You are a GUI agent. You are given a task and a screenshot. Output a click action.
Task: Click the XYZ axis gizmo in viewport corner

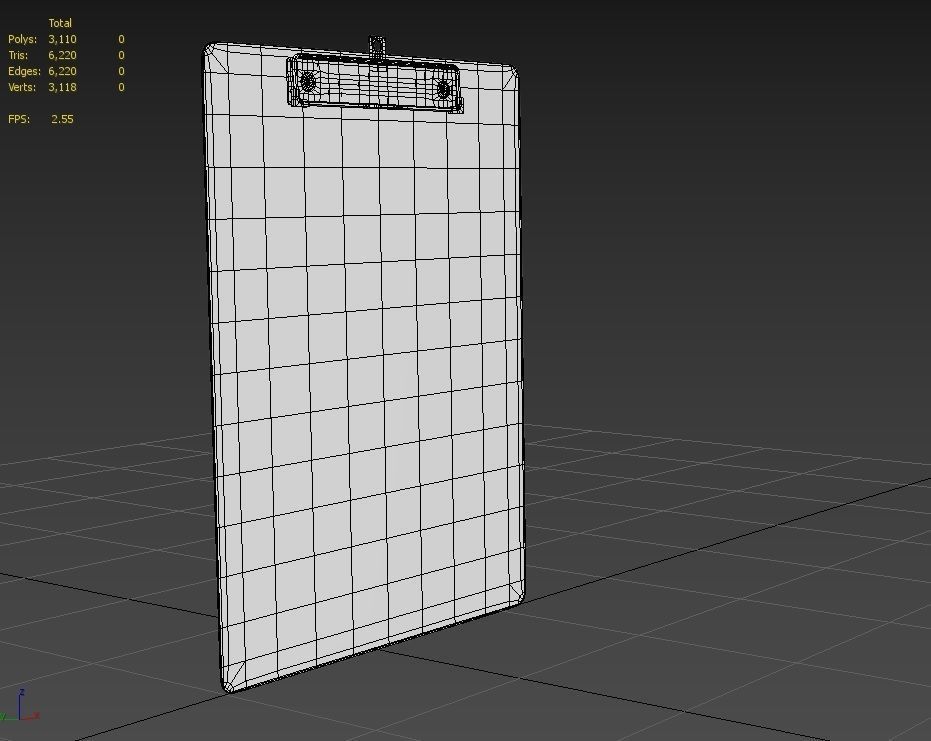point(20,706)
